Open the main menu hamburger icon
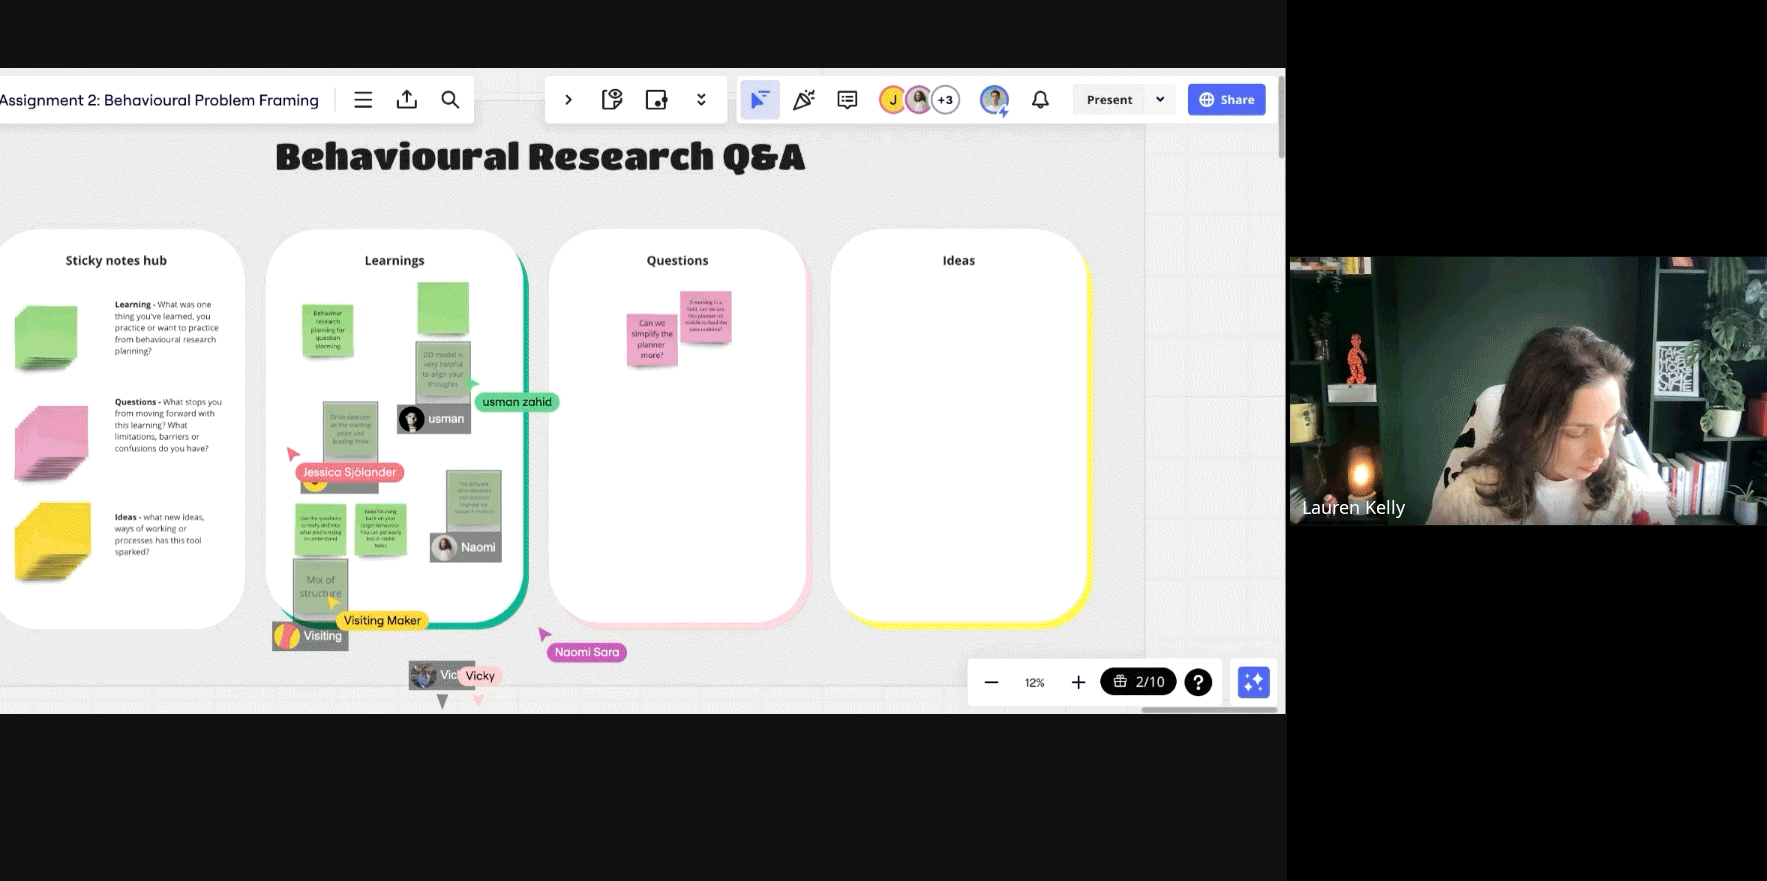This screenshot has height=881, width=1767. 363,100
